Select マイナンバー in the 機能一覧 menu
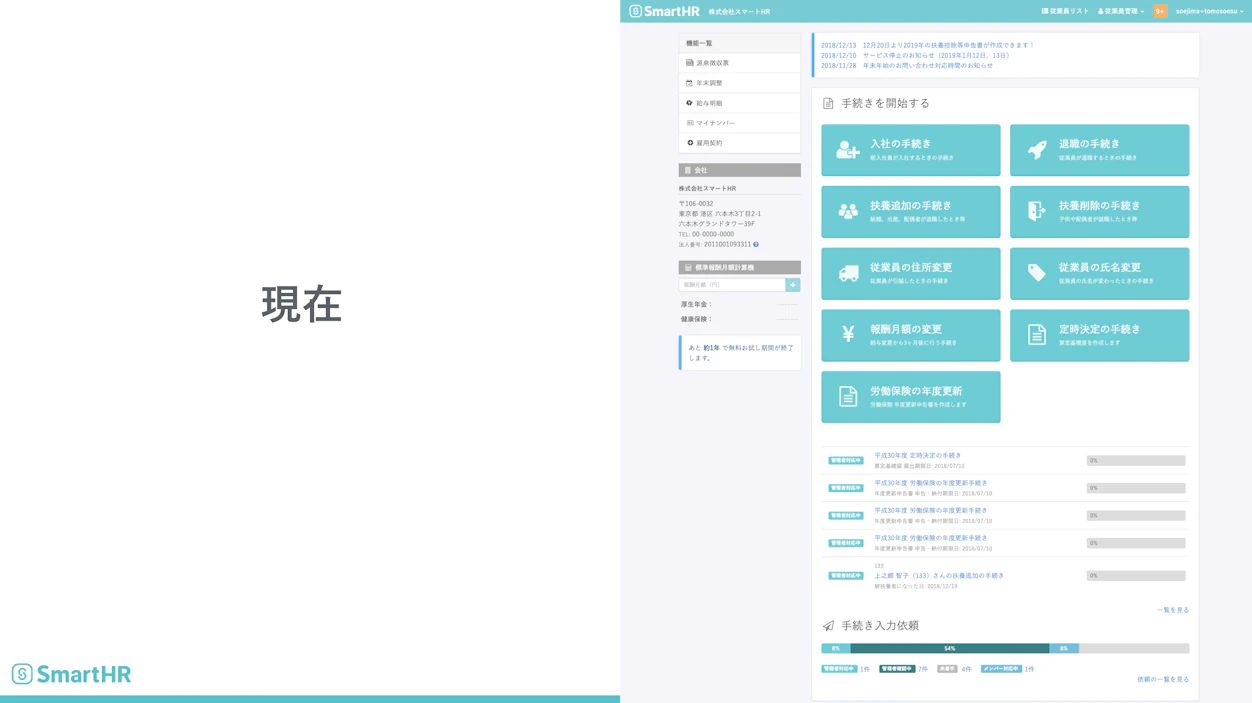The width and height of the screenshot is (1252, 703). pos(739,123)
